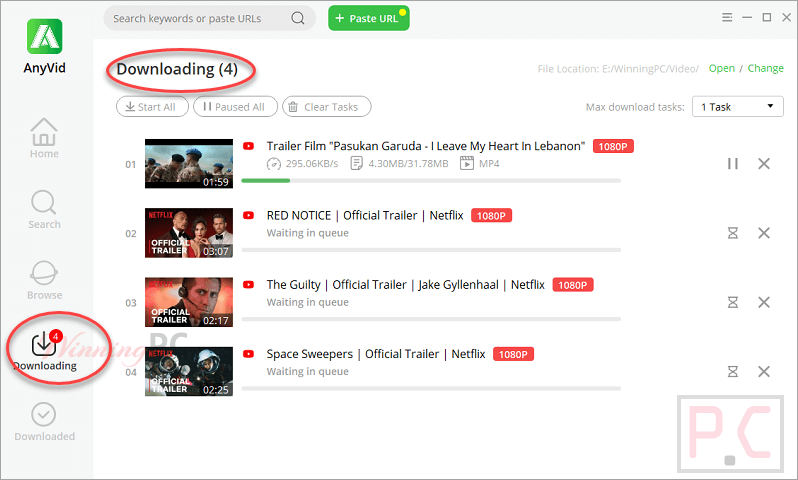Click 1080P badge on Pasukan Garuda task
Viewport: 798px width, 480px height.
pyautogui.click(x=613, y=146)
